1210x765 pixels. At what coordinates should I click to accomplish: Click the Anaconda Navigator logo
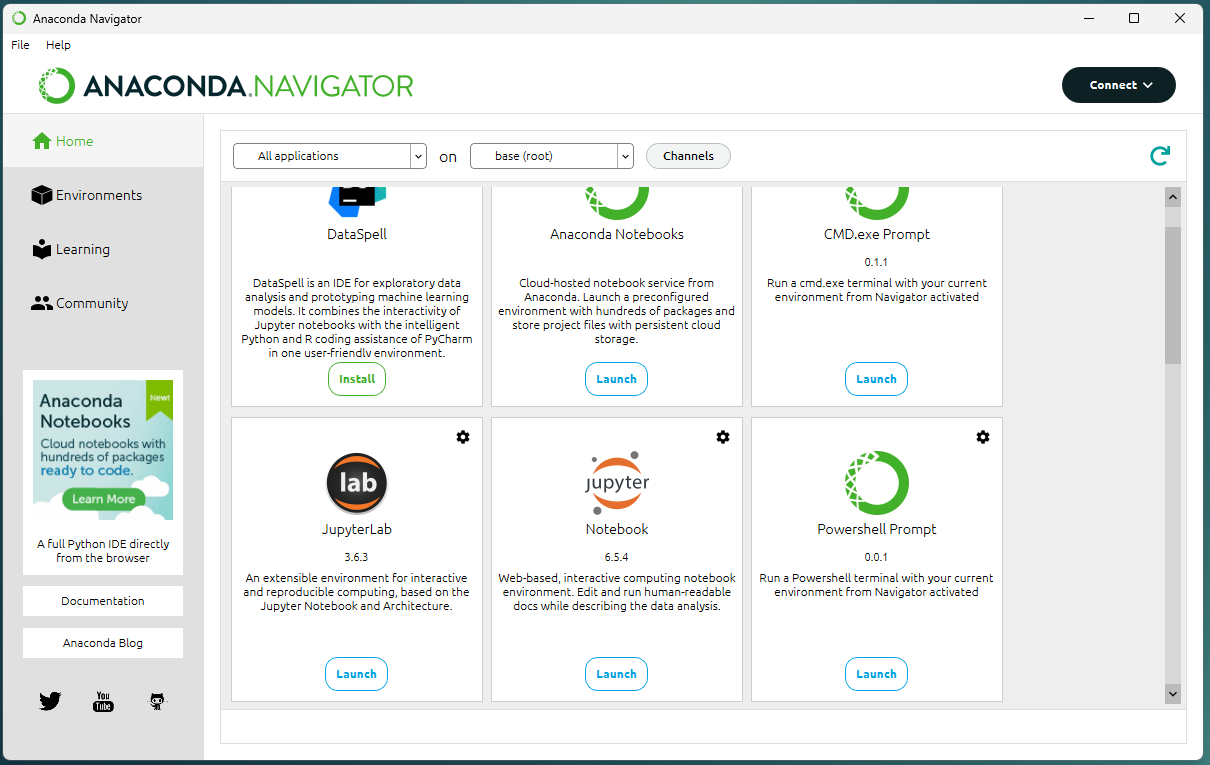[x=226, y=85]
